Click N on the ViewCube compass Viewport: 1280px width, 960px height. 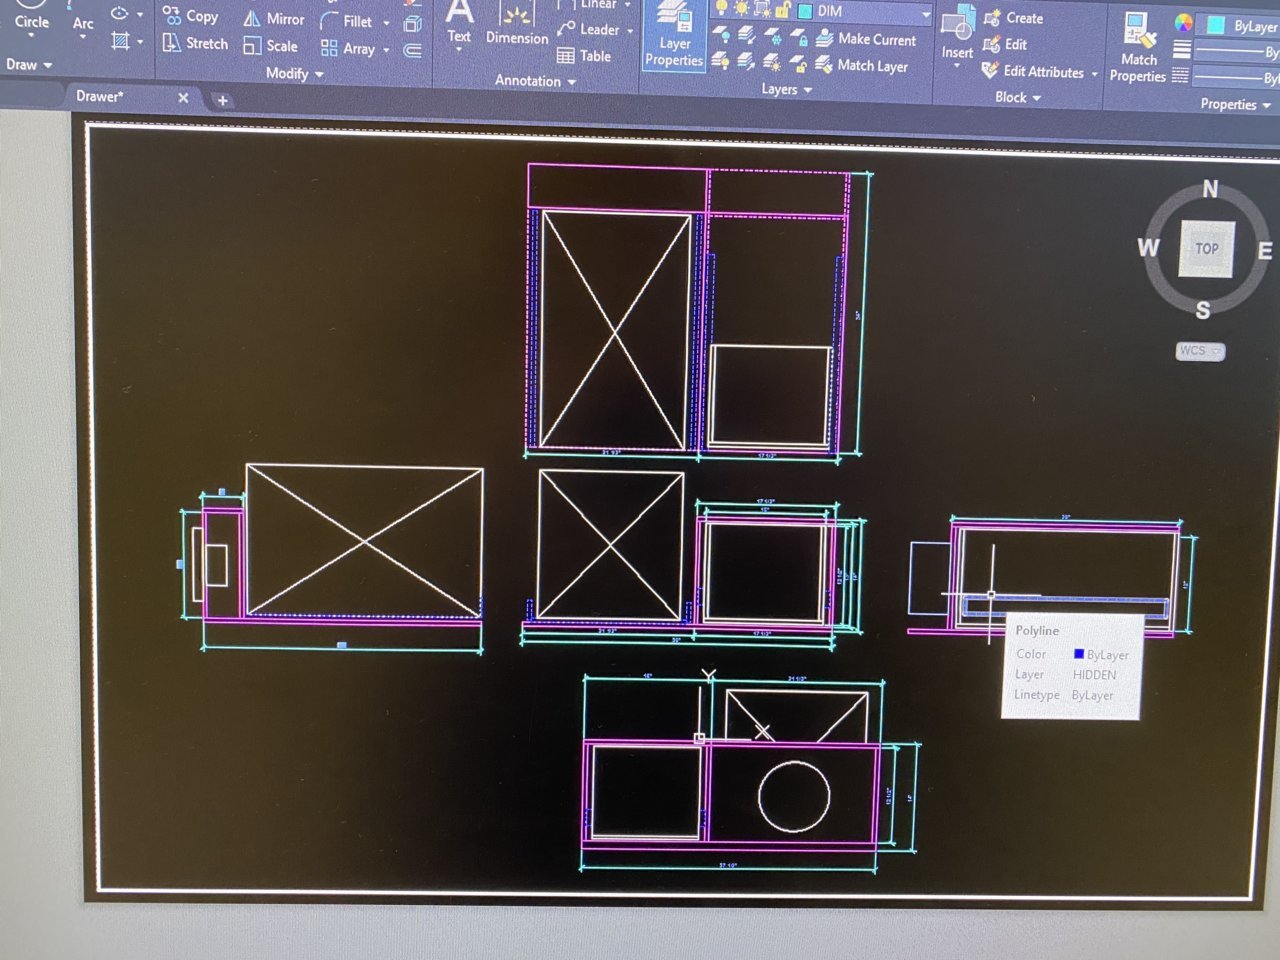point(1210,189)
